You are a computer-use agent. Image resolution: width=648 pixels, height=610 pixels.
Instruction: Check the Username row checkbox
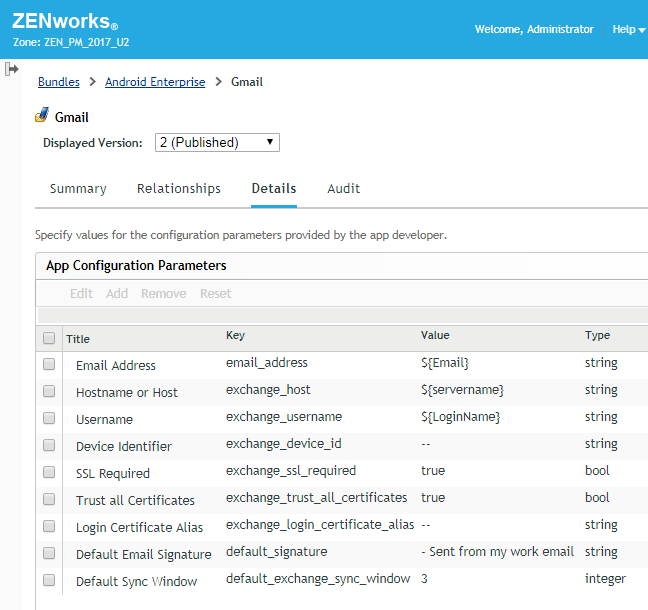(x=49, y=418)
